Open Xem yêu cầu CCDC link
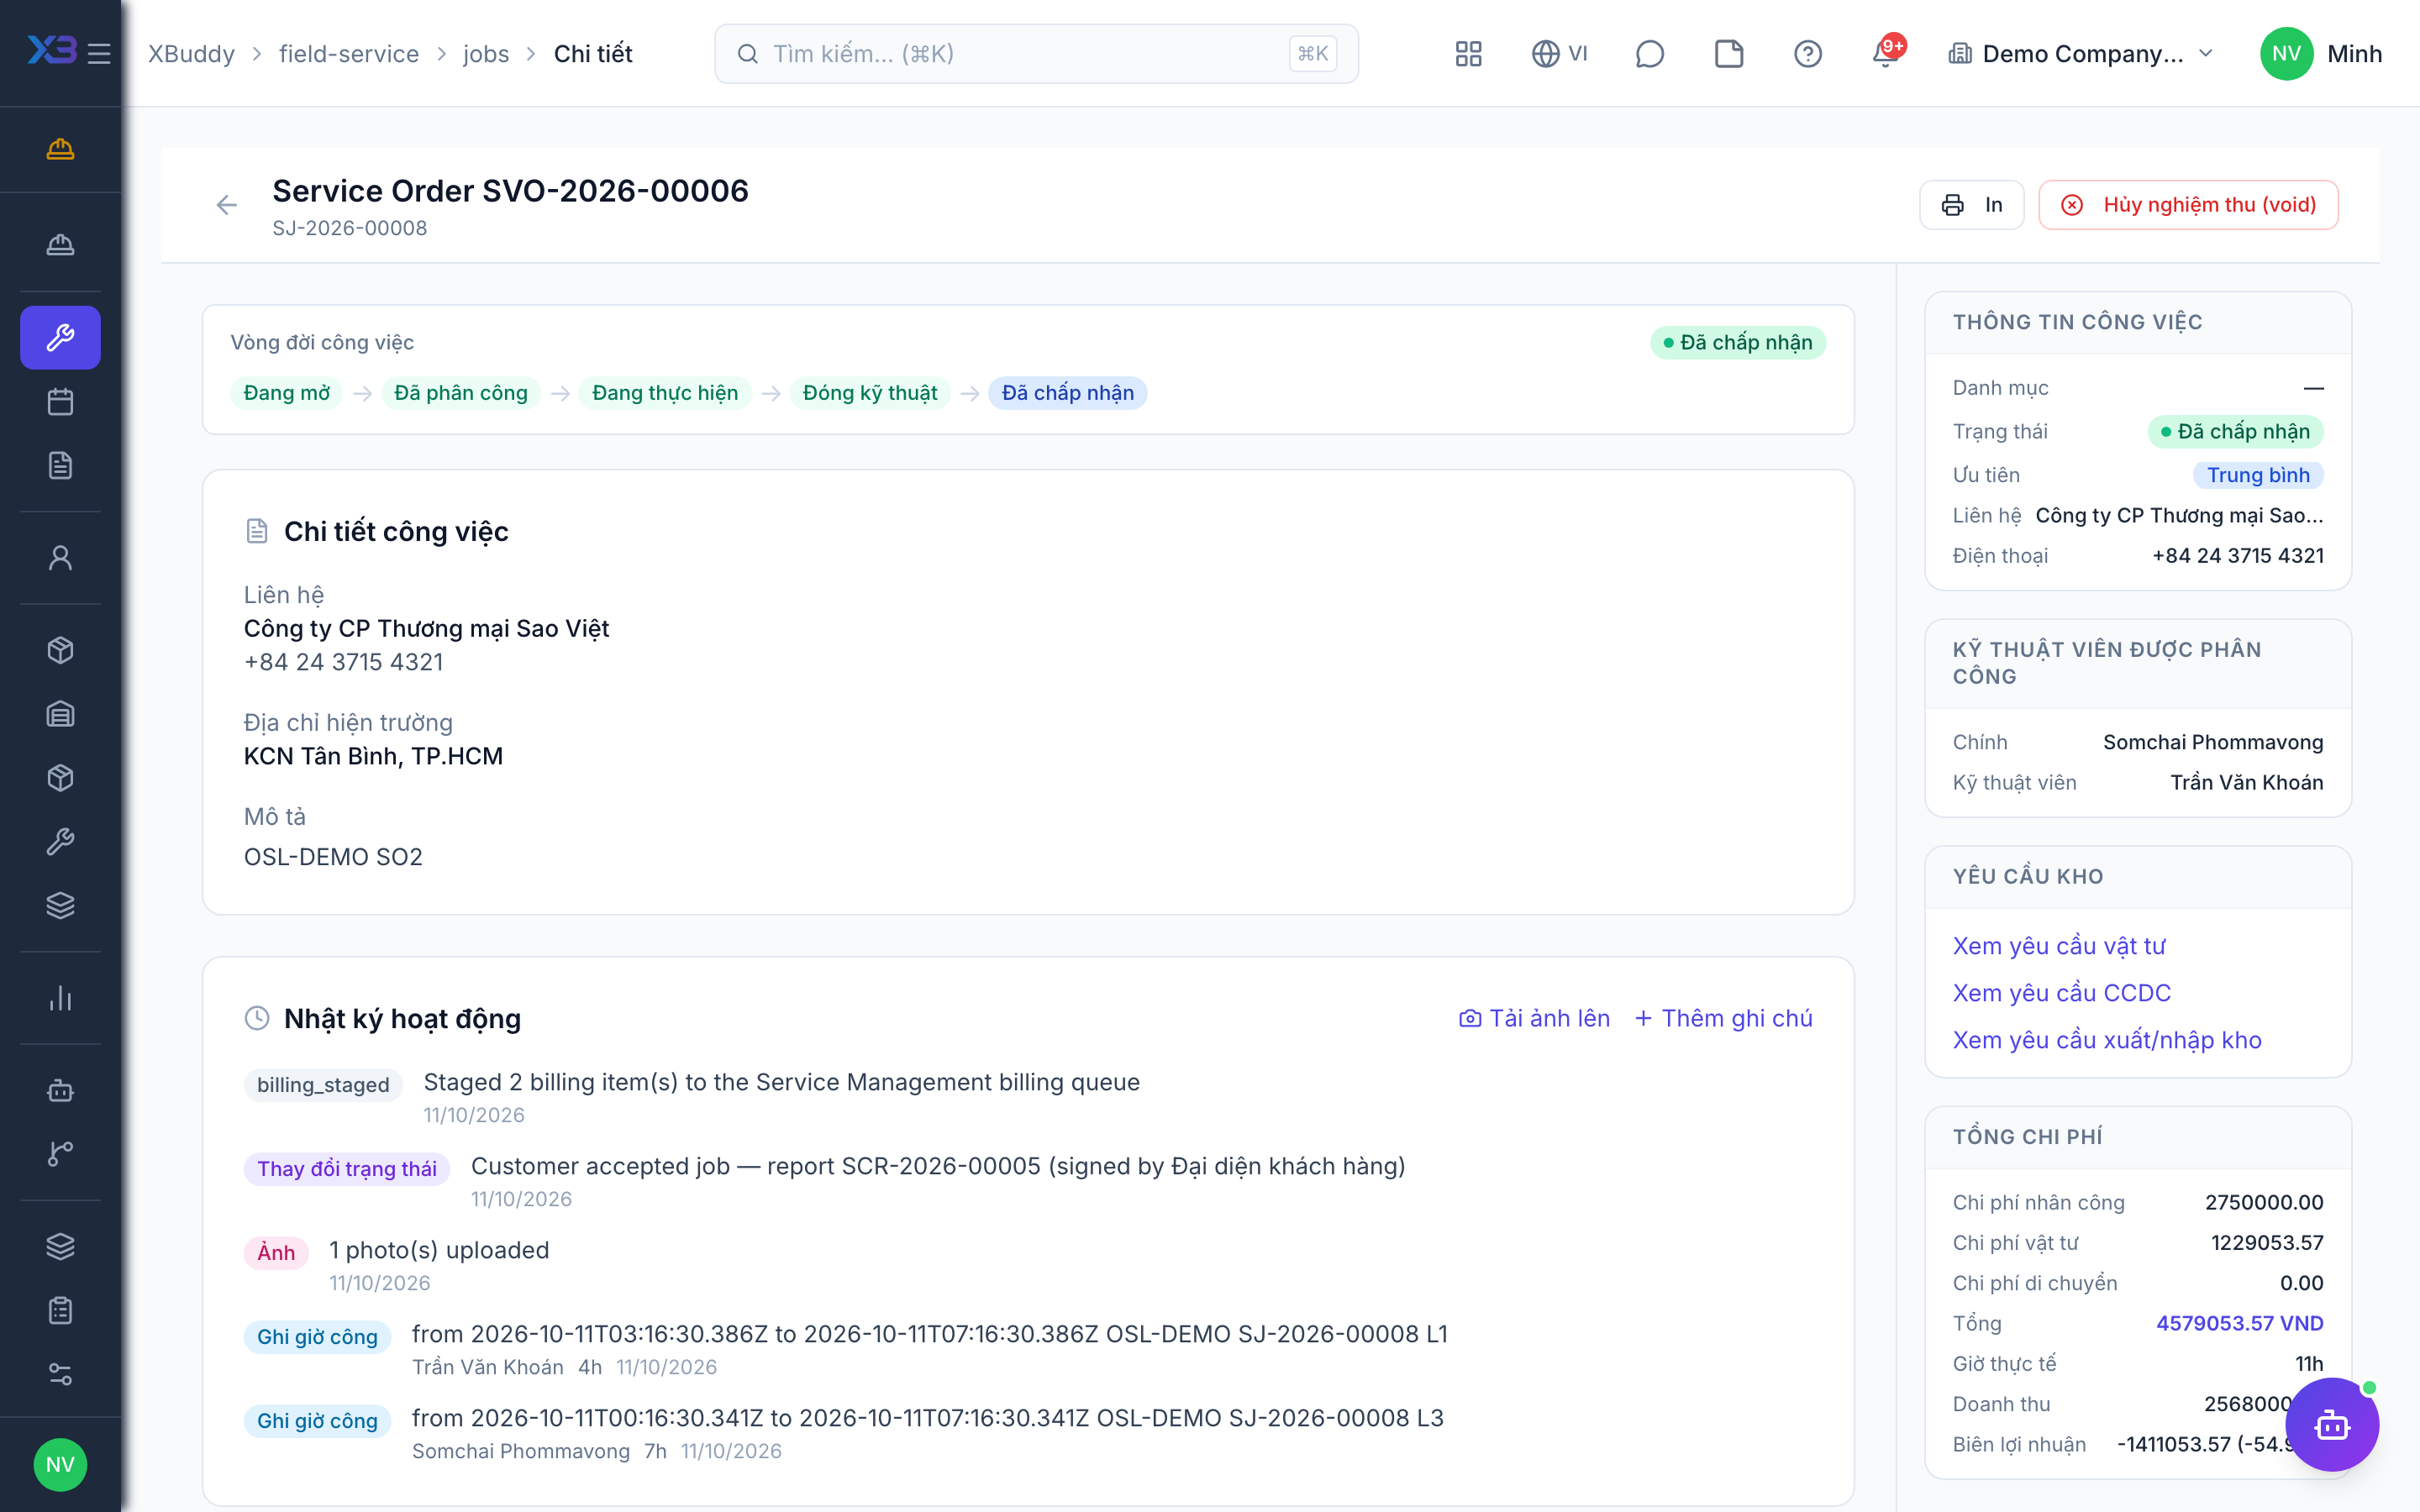The image size is (2420, 1512). [2061, 992]
